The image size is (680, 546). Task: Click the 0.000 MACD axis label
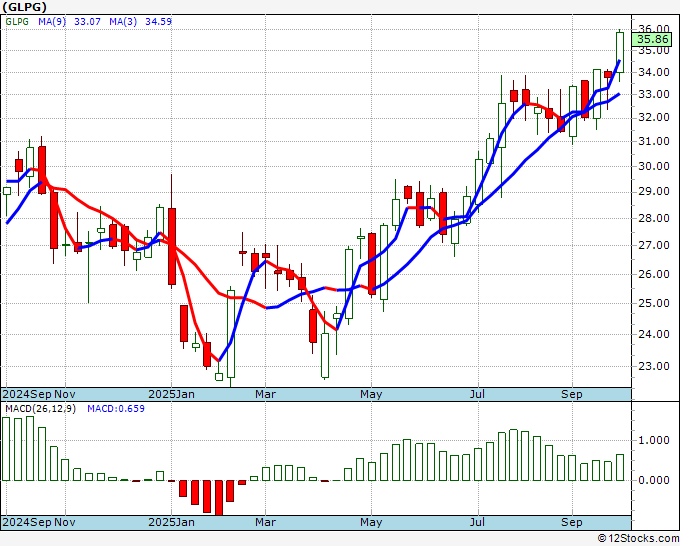654,481
